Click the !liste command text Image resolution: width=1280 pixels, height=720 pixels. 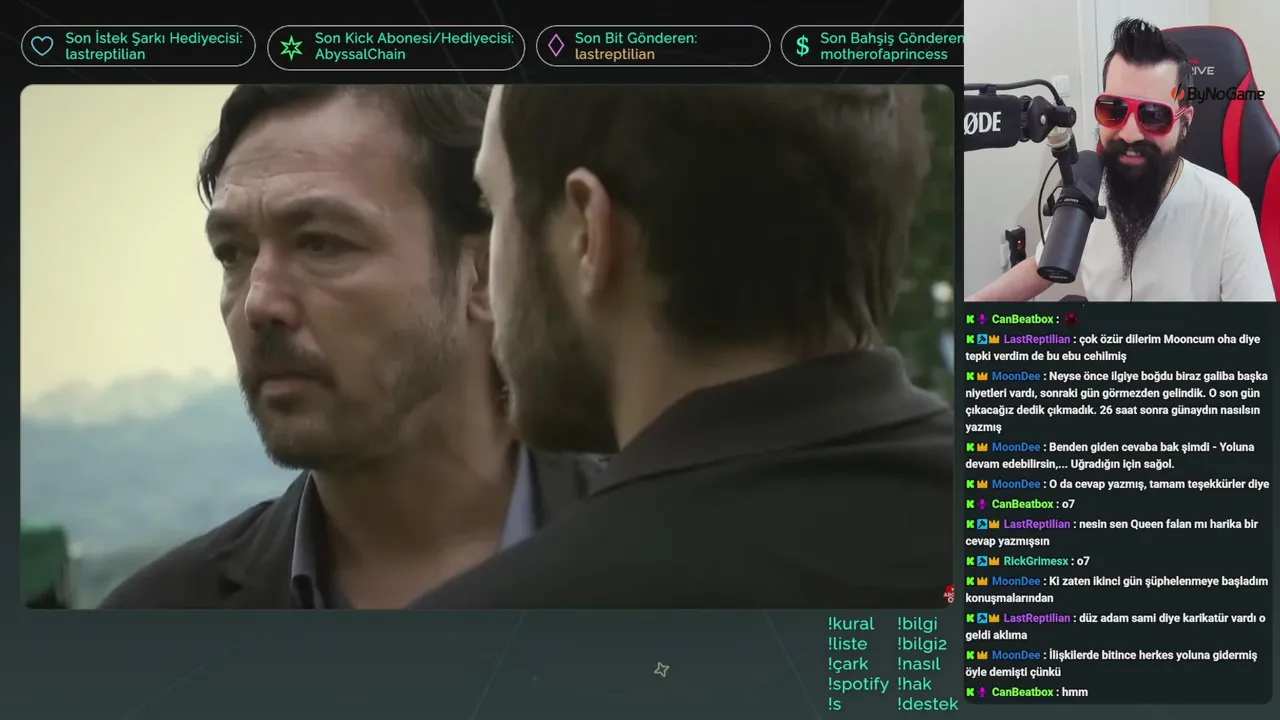point(848,644)
